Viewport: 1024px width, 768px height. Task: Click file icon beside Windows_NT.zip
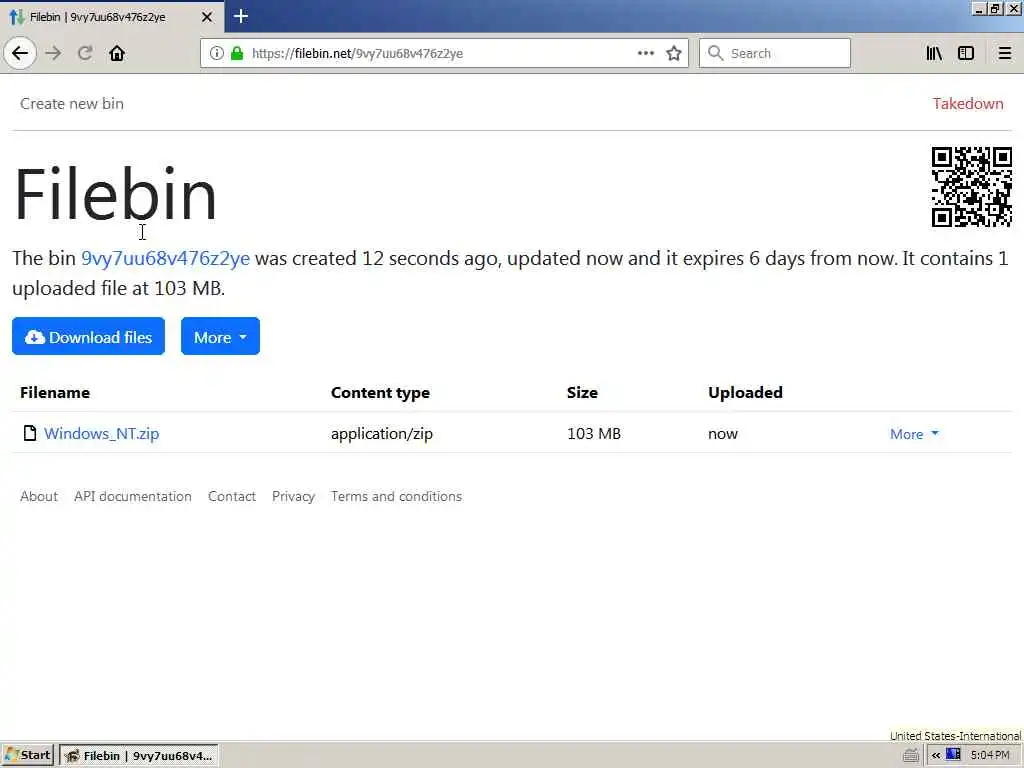tap(29, 433)
